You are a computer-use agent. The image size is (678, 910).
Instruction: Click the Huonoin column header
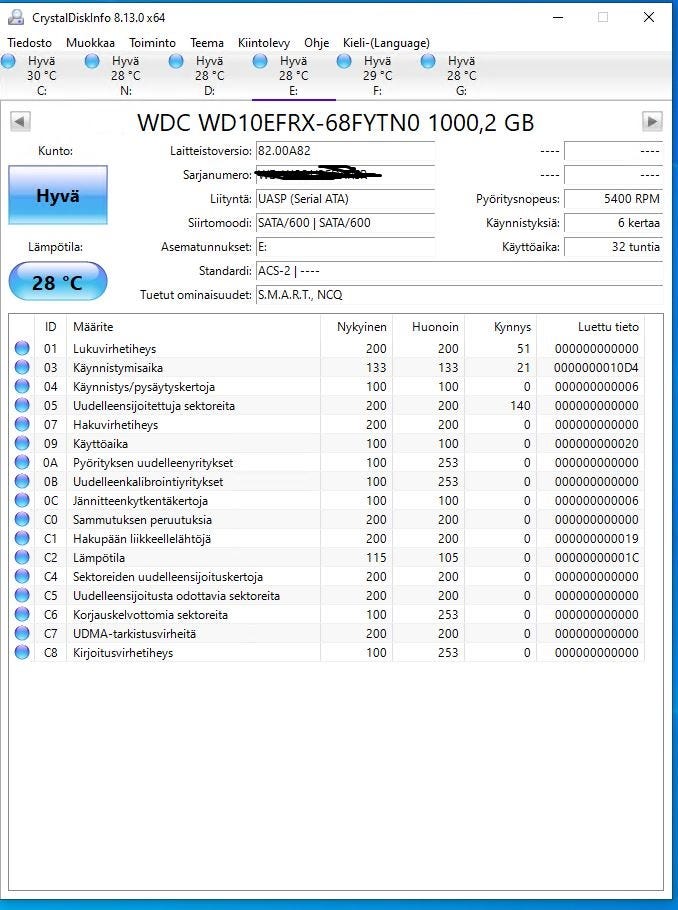click(x=429, y=327)
